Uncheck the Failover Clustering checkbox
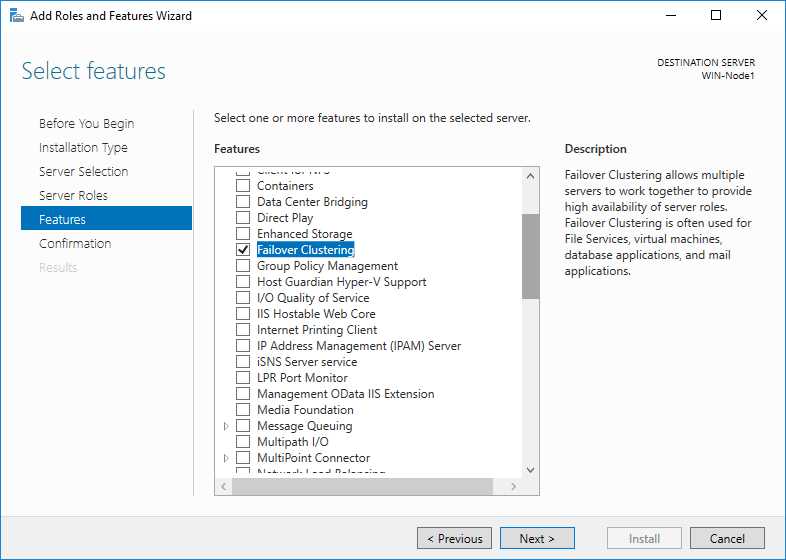This screenshot has height=560, width=786. [243, 250]
